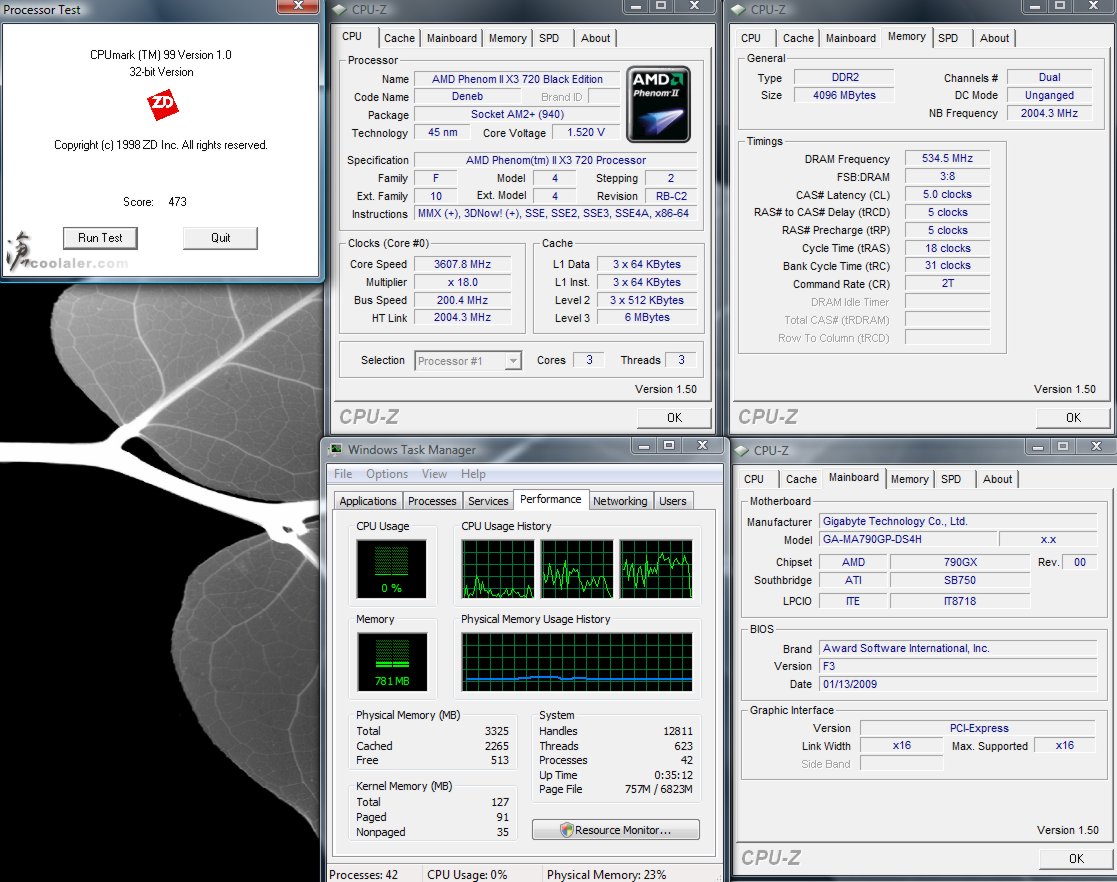
Task: Click the Physical Memory Usage History graph
Action: tap(577, 662)
